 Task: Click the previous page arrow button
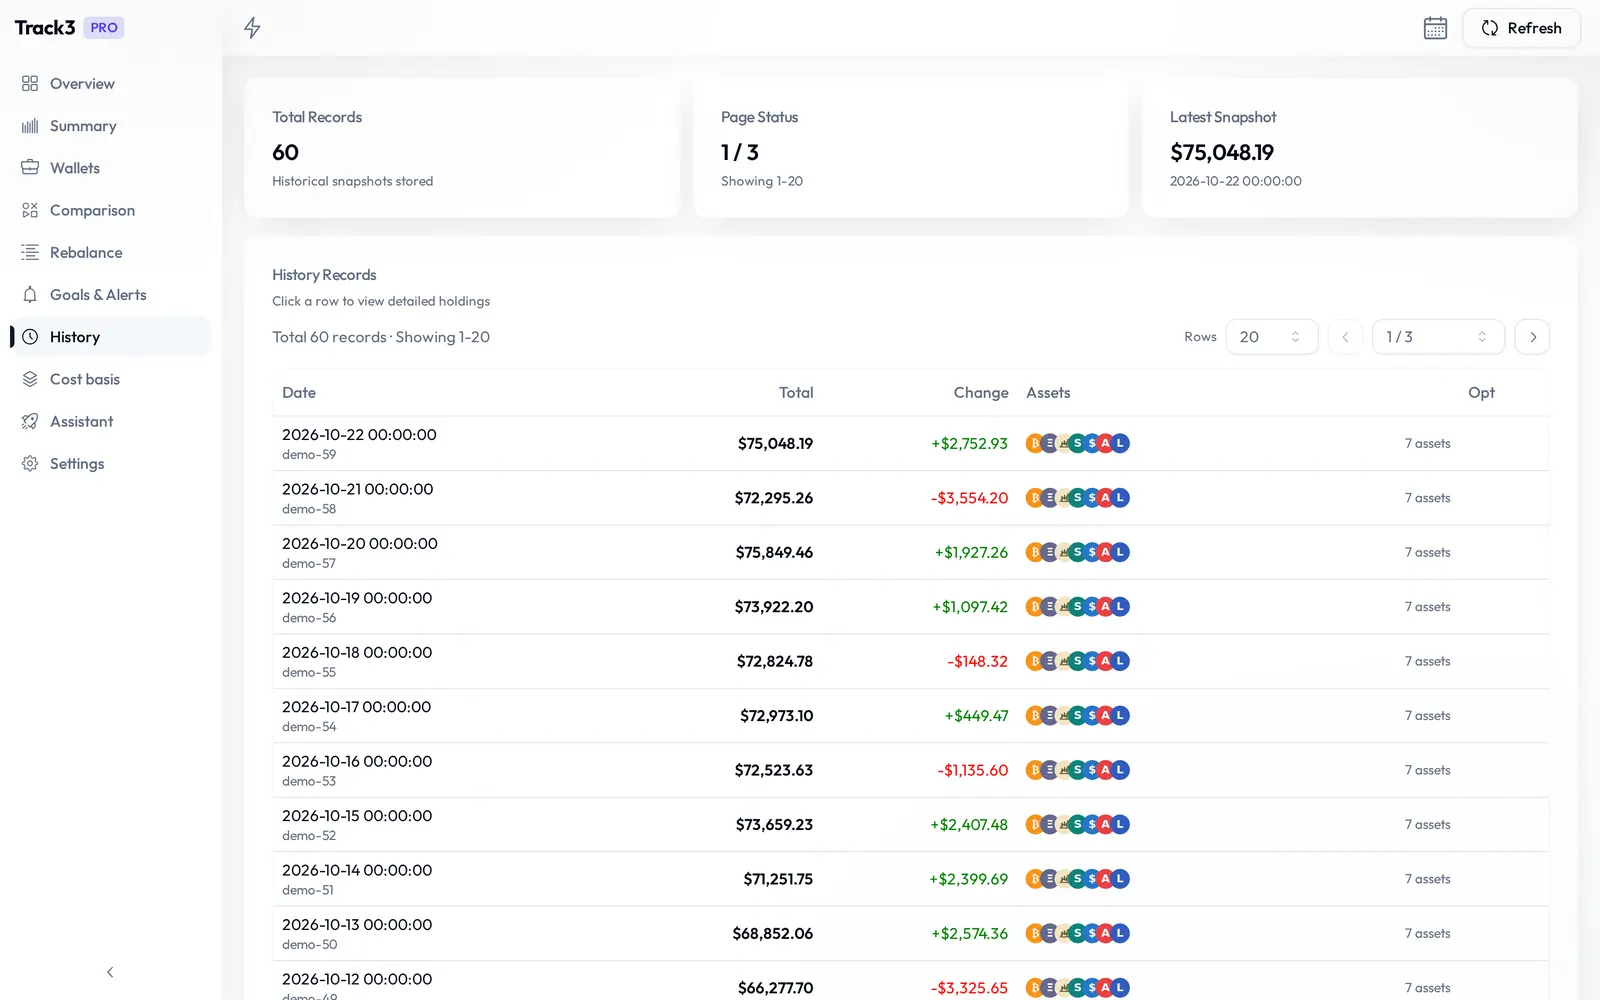pyautogui.click(x=1345, y=337)
